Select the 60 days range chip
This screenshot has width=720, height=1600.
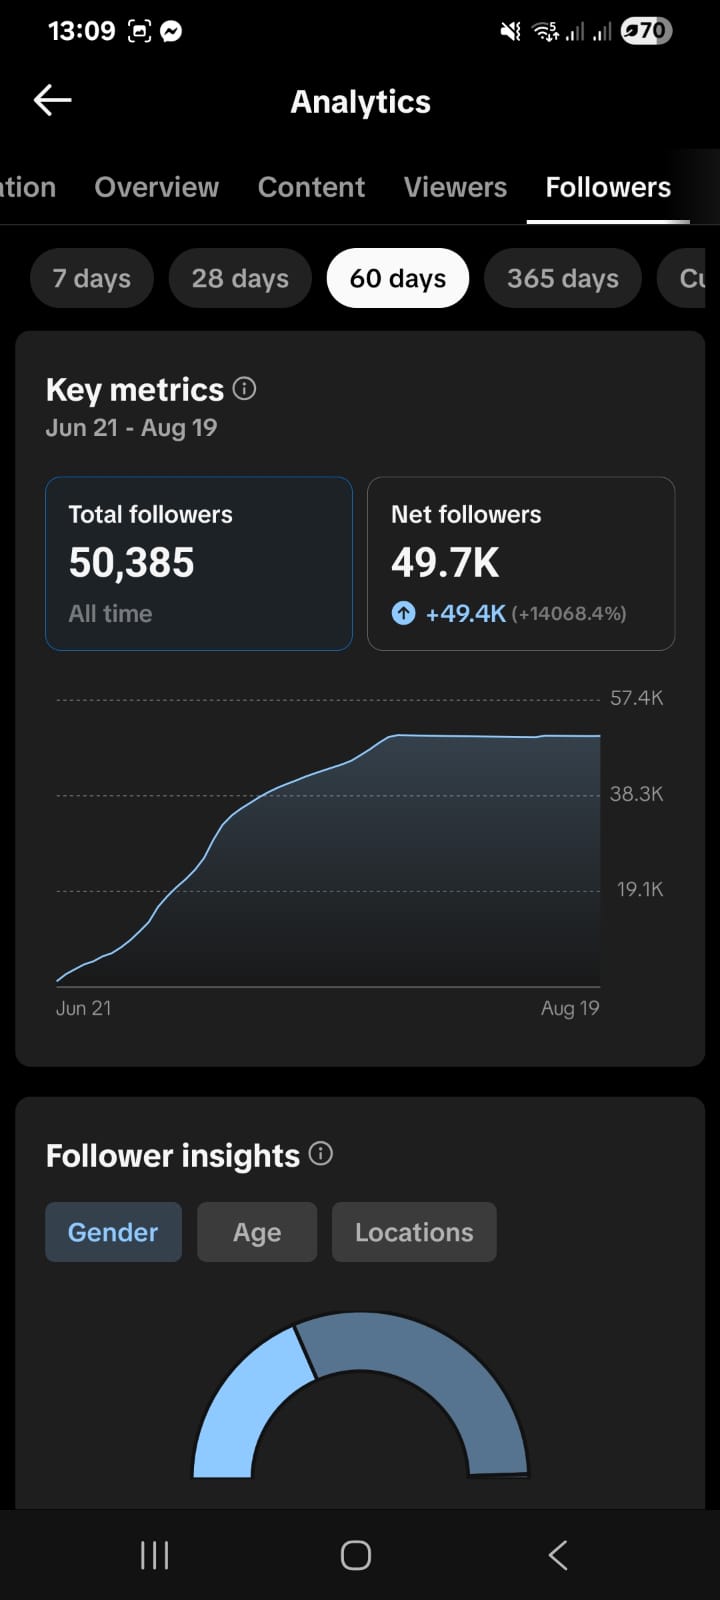pos(398,278)
